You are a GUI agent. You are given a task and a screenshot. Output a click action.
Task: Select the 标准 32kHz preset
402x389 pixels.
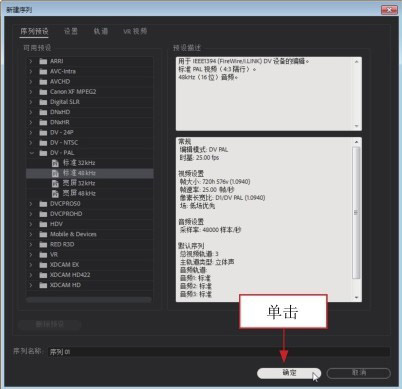(x=90, y=163)
